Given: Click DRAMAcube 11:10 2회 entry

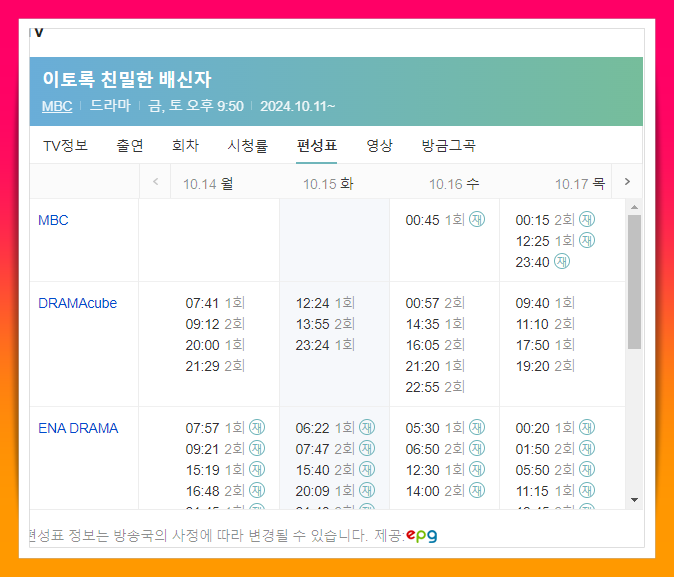Looking at the screenshot, I should tap(545, 324).
